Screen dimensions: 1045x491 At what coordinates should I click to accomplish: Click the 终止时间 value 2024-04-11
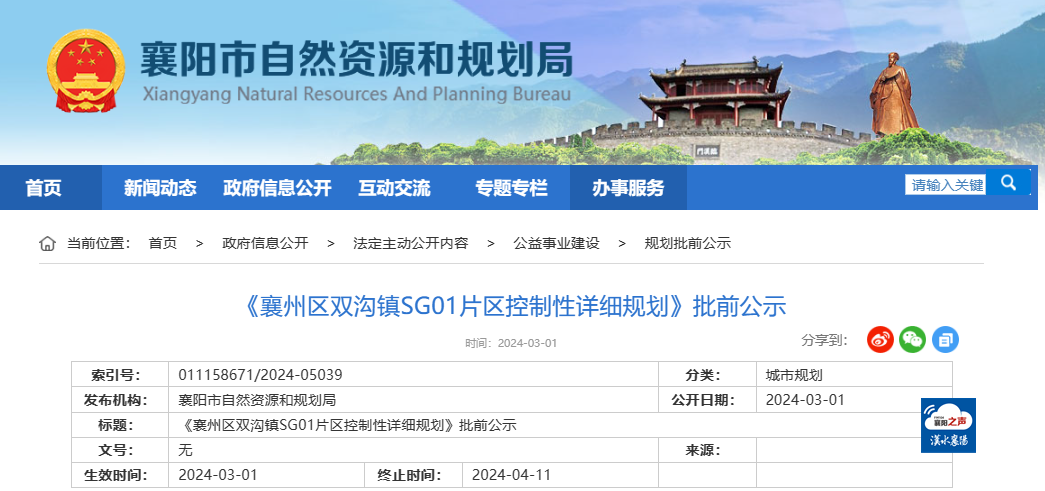point(511,476)
